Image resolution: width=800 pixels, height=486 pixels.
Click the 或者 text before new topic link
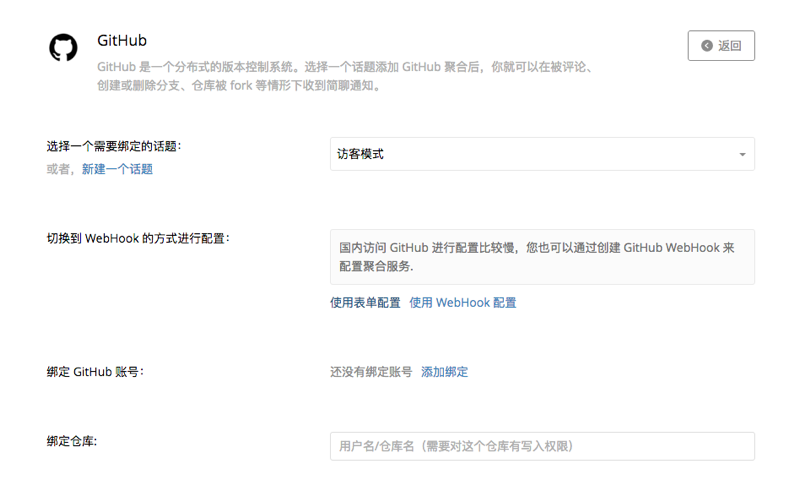coord(62,170)
